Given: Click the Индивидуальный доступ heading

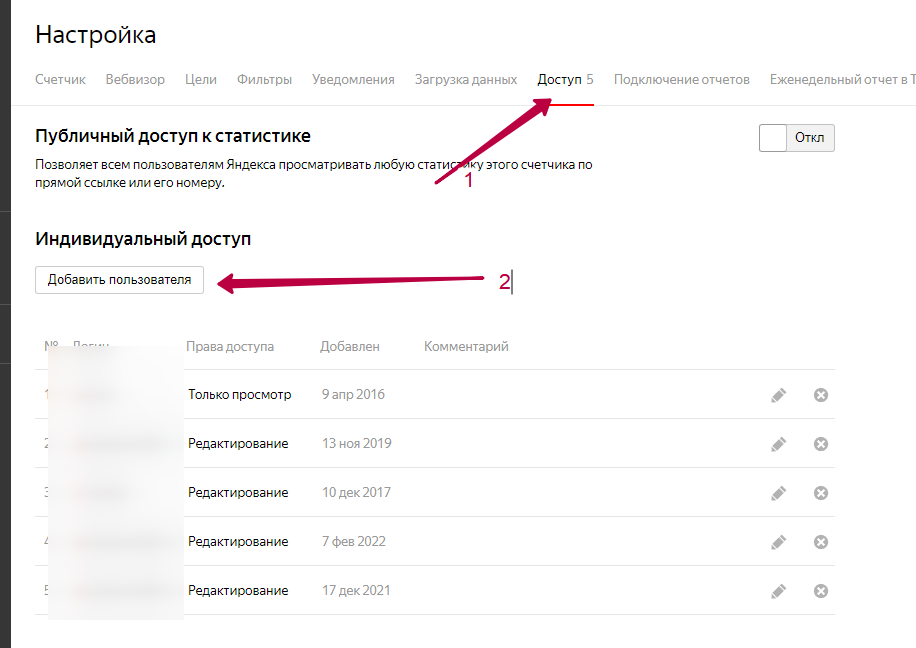Looking at the screenshot, I should click(143, 239).
